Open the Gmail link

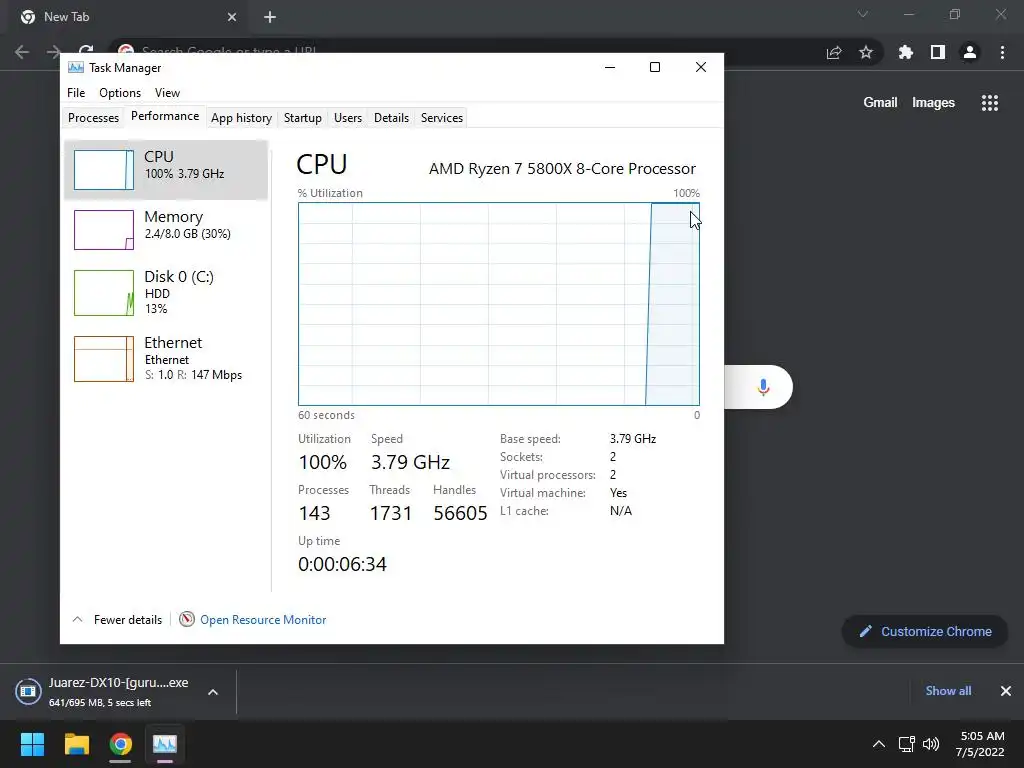(880, 103)
